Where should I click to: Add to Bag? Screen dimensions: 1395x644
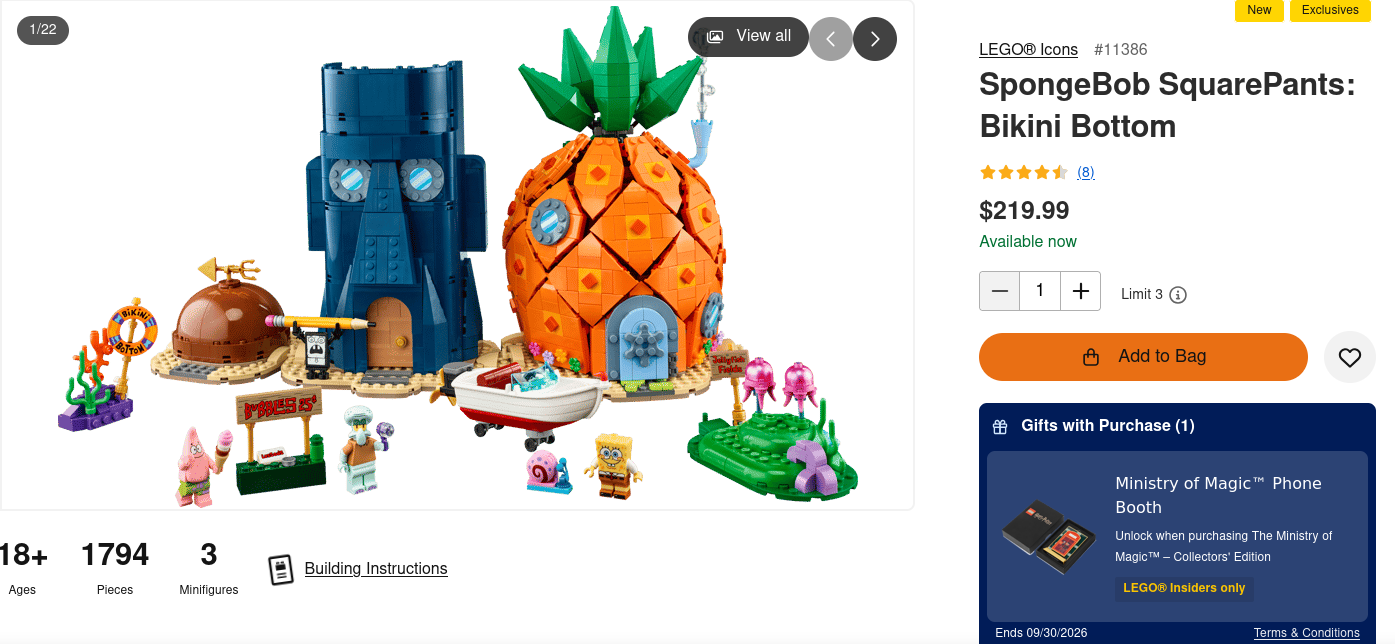pyautogui.click(x=1143, y=357)
